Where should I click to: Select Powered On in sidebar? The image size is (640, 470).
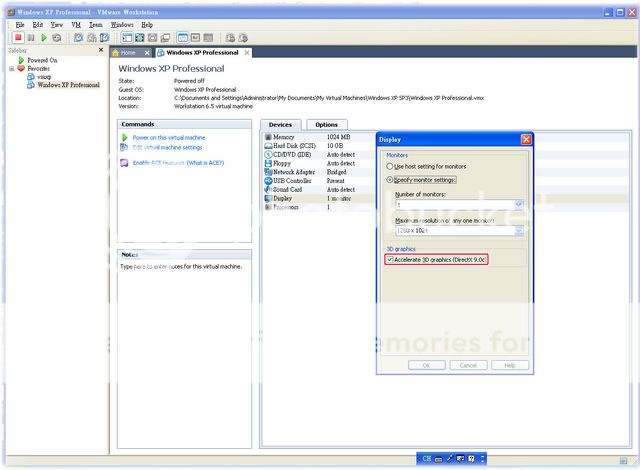point(42,60)
